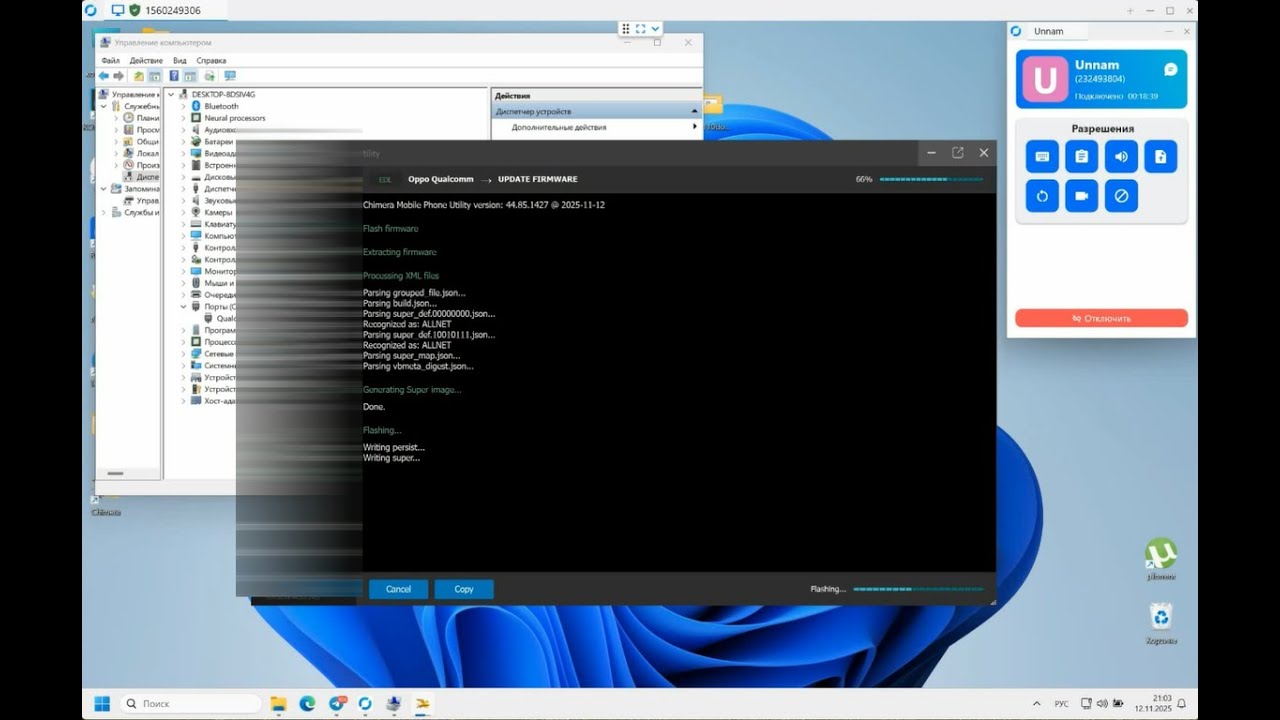This screenshot has height=720, width=1280.
Task: Open the µTorrent desktop icon
Action: point(1160,558)
